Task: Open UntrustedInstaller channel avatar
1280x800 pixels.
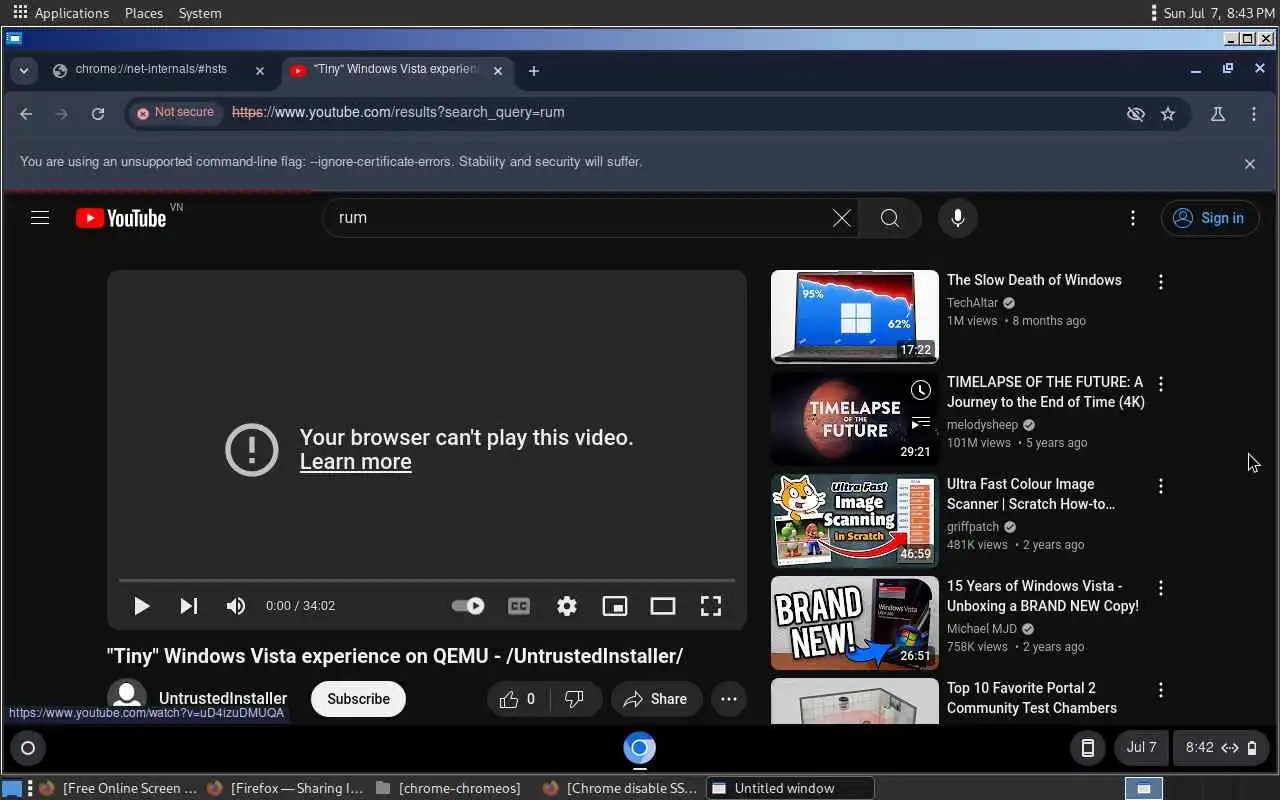Action: pos(127,698)
